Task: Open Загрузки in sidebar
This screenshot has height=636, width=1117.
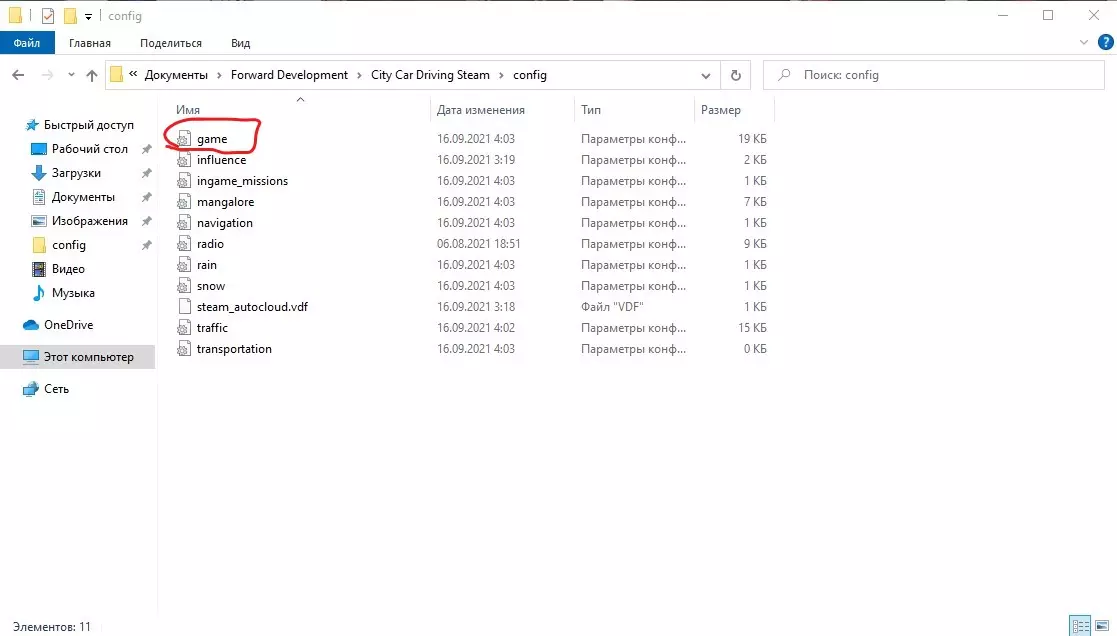Action: click(x=76, y=173)
